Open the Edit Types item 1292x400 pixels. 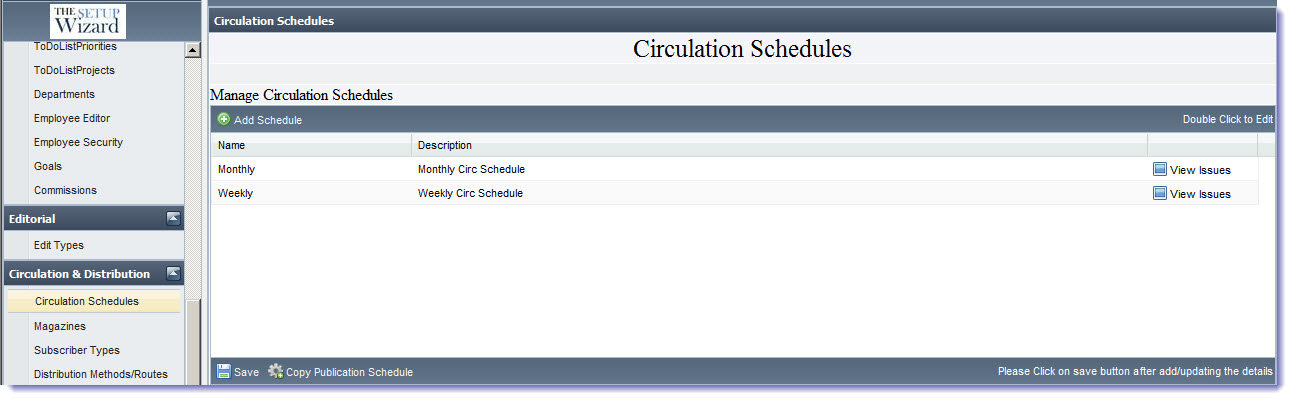click(x=59, y=245)
